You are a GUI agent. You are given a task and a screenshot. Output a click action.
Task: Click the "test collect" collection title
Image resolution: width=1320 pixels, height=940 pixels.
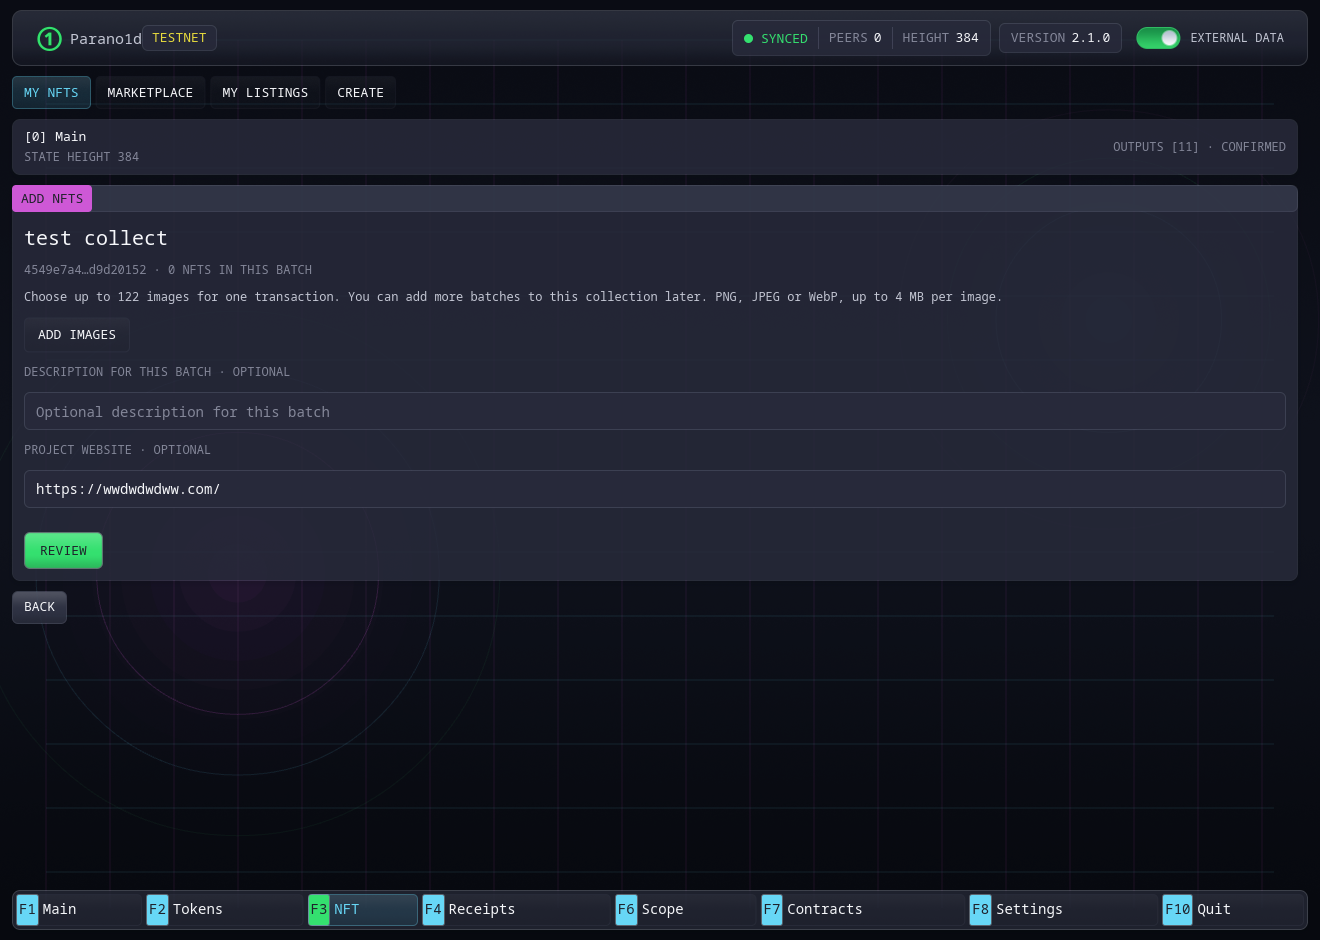pyautogui.click(x=96, y=238)
